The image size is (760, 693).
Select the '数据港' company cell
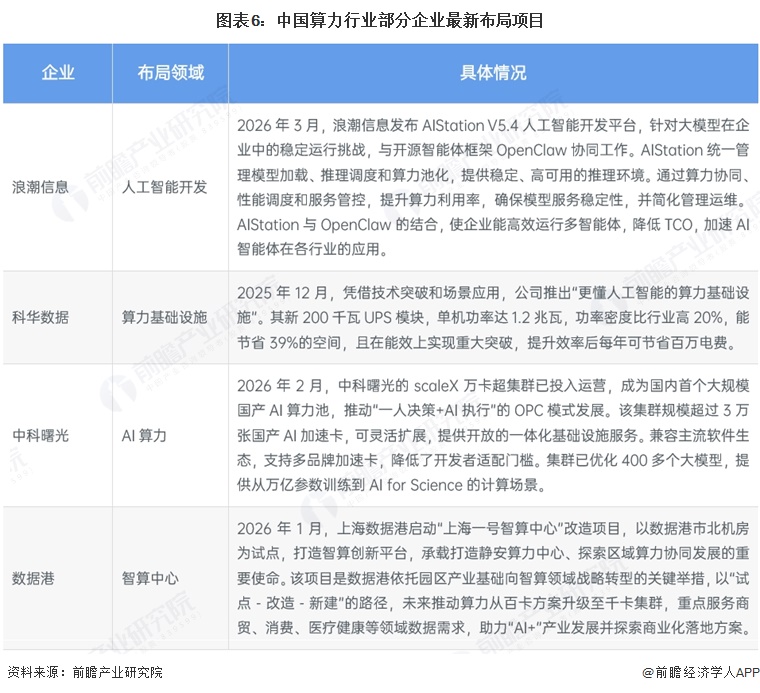click(x=58, y=578)
